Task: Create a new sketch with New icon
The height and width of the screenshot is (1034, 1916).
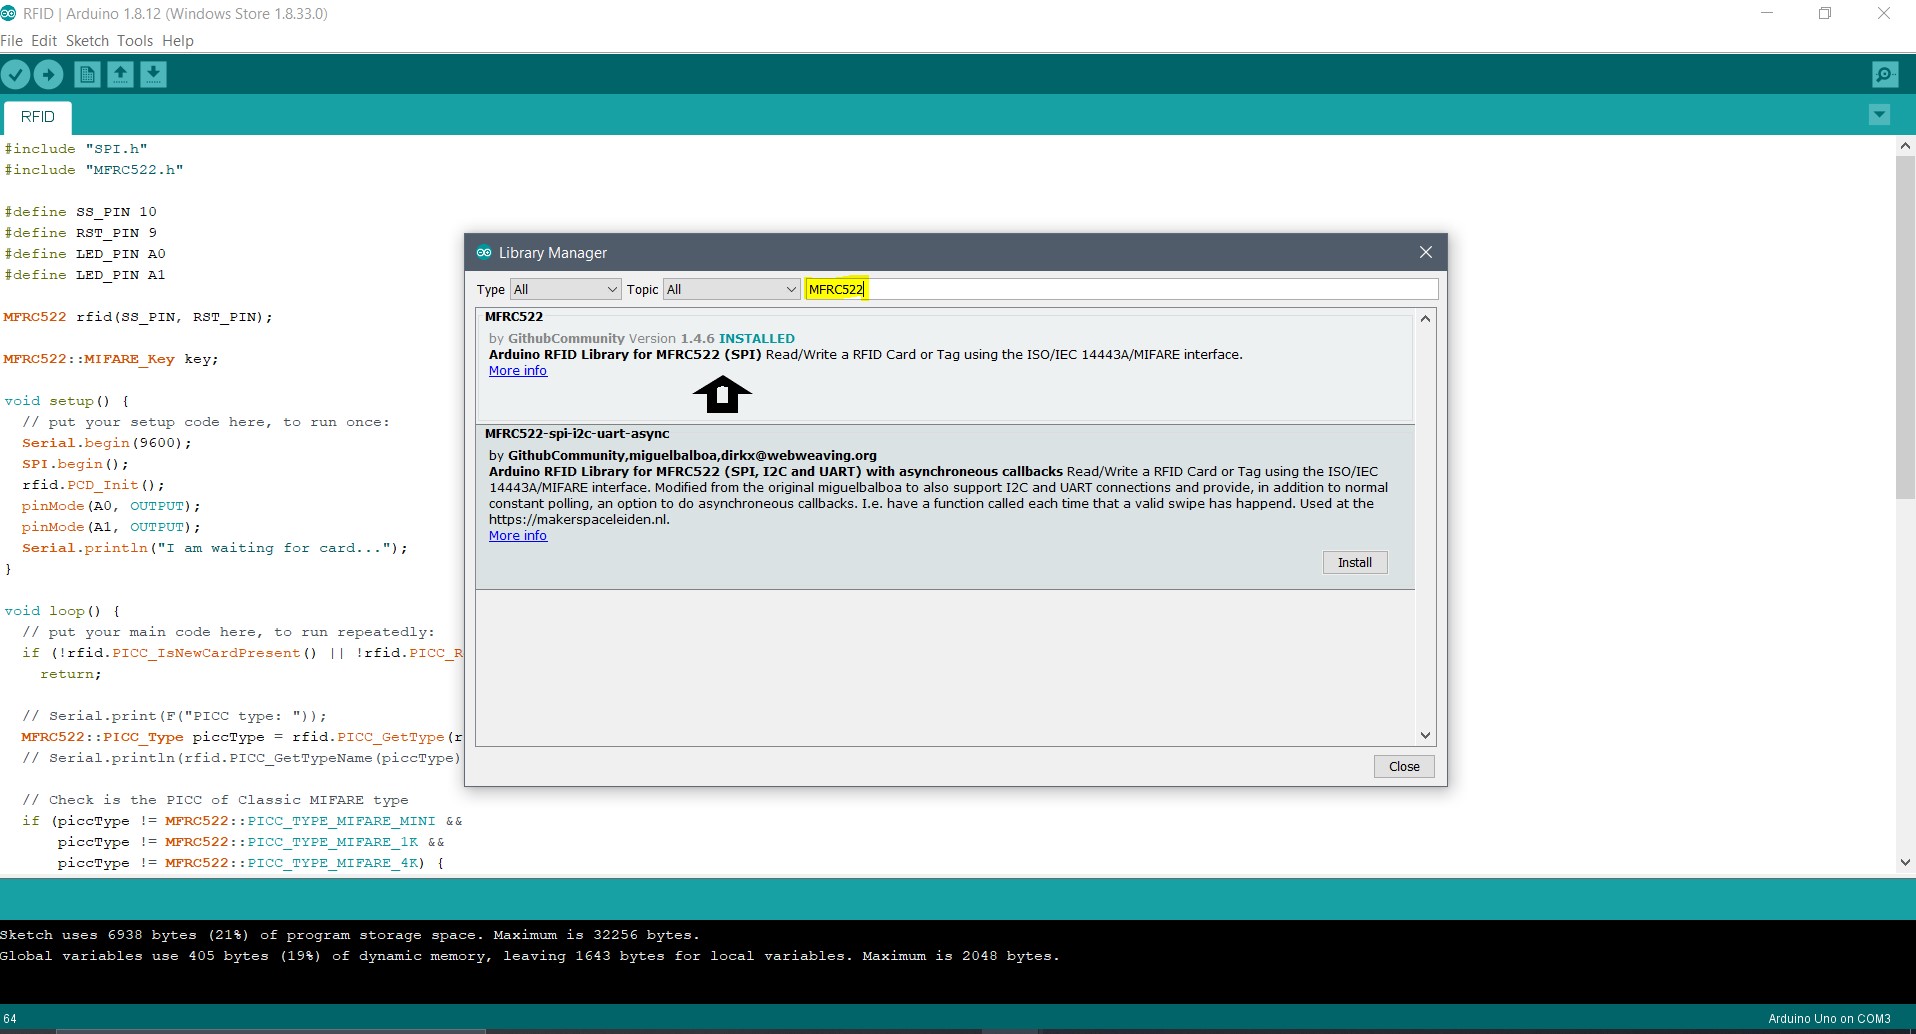Action: point(87,75)
